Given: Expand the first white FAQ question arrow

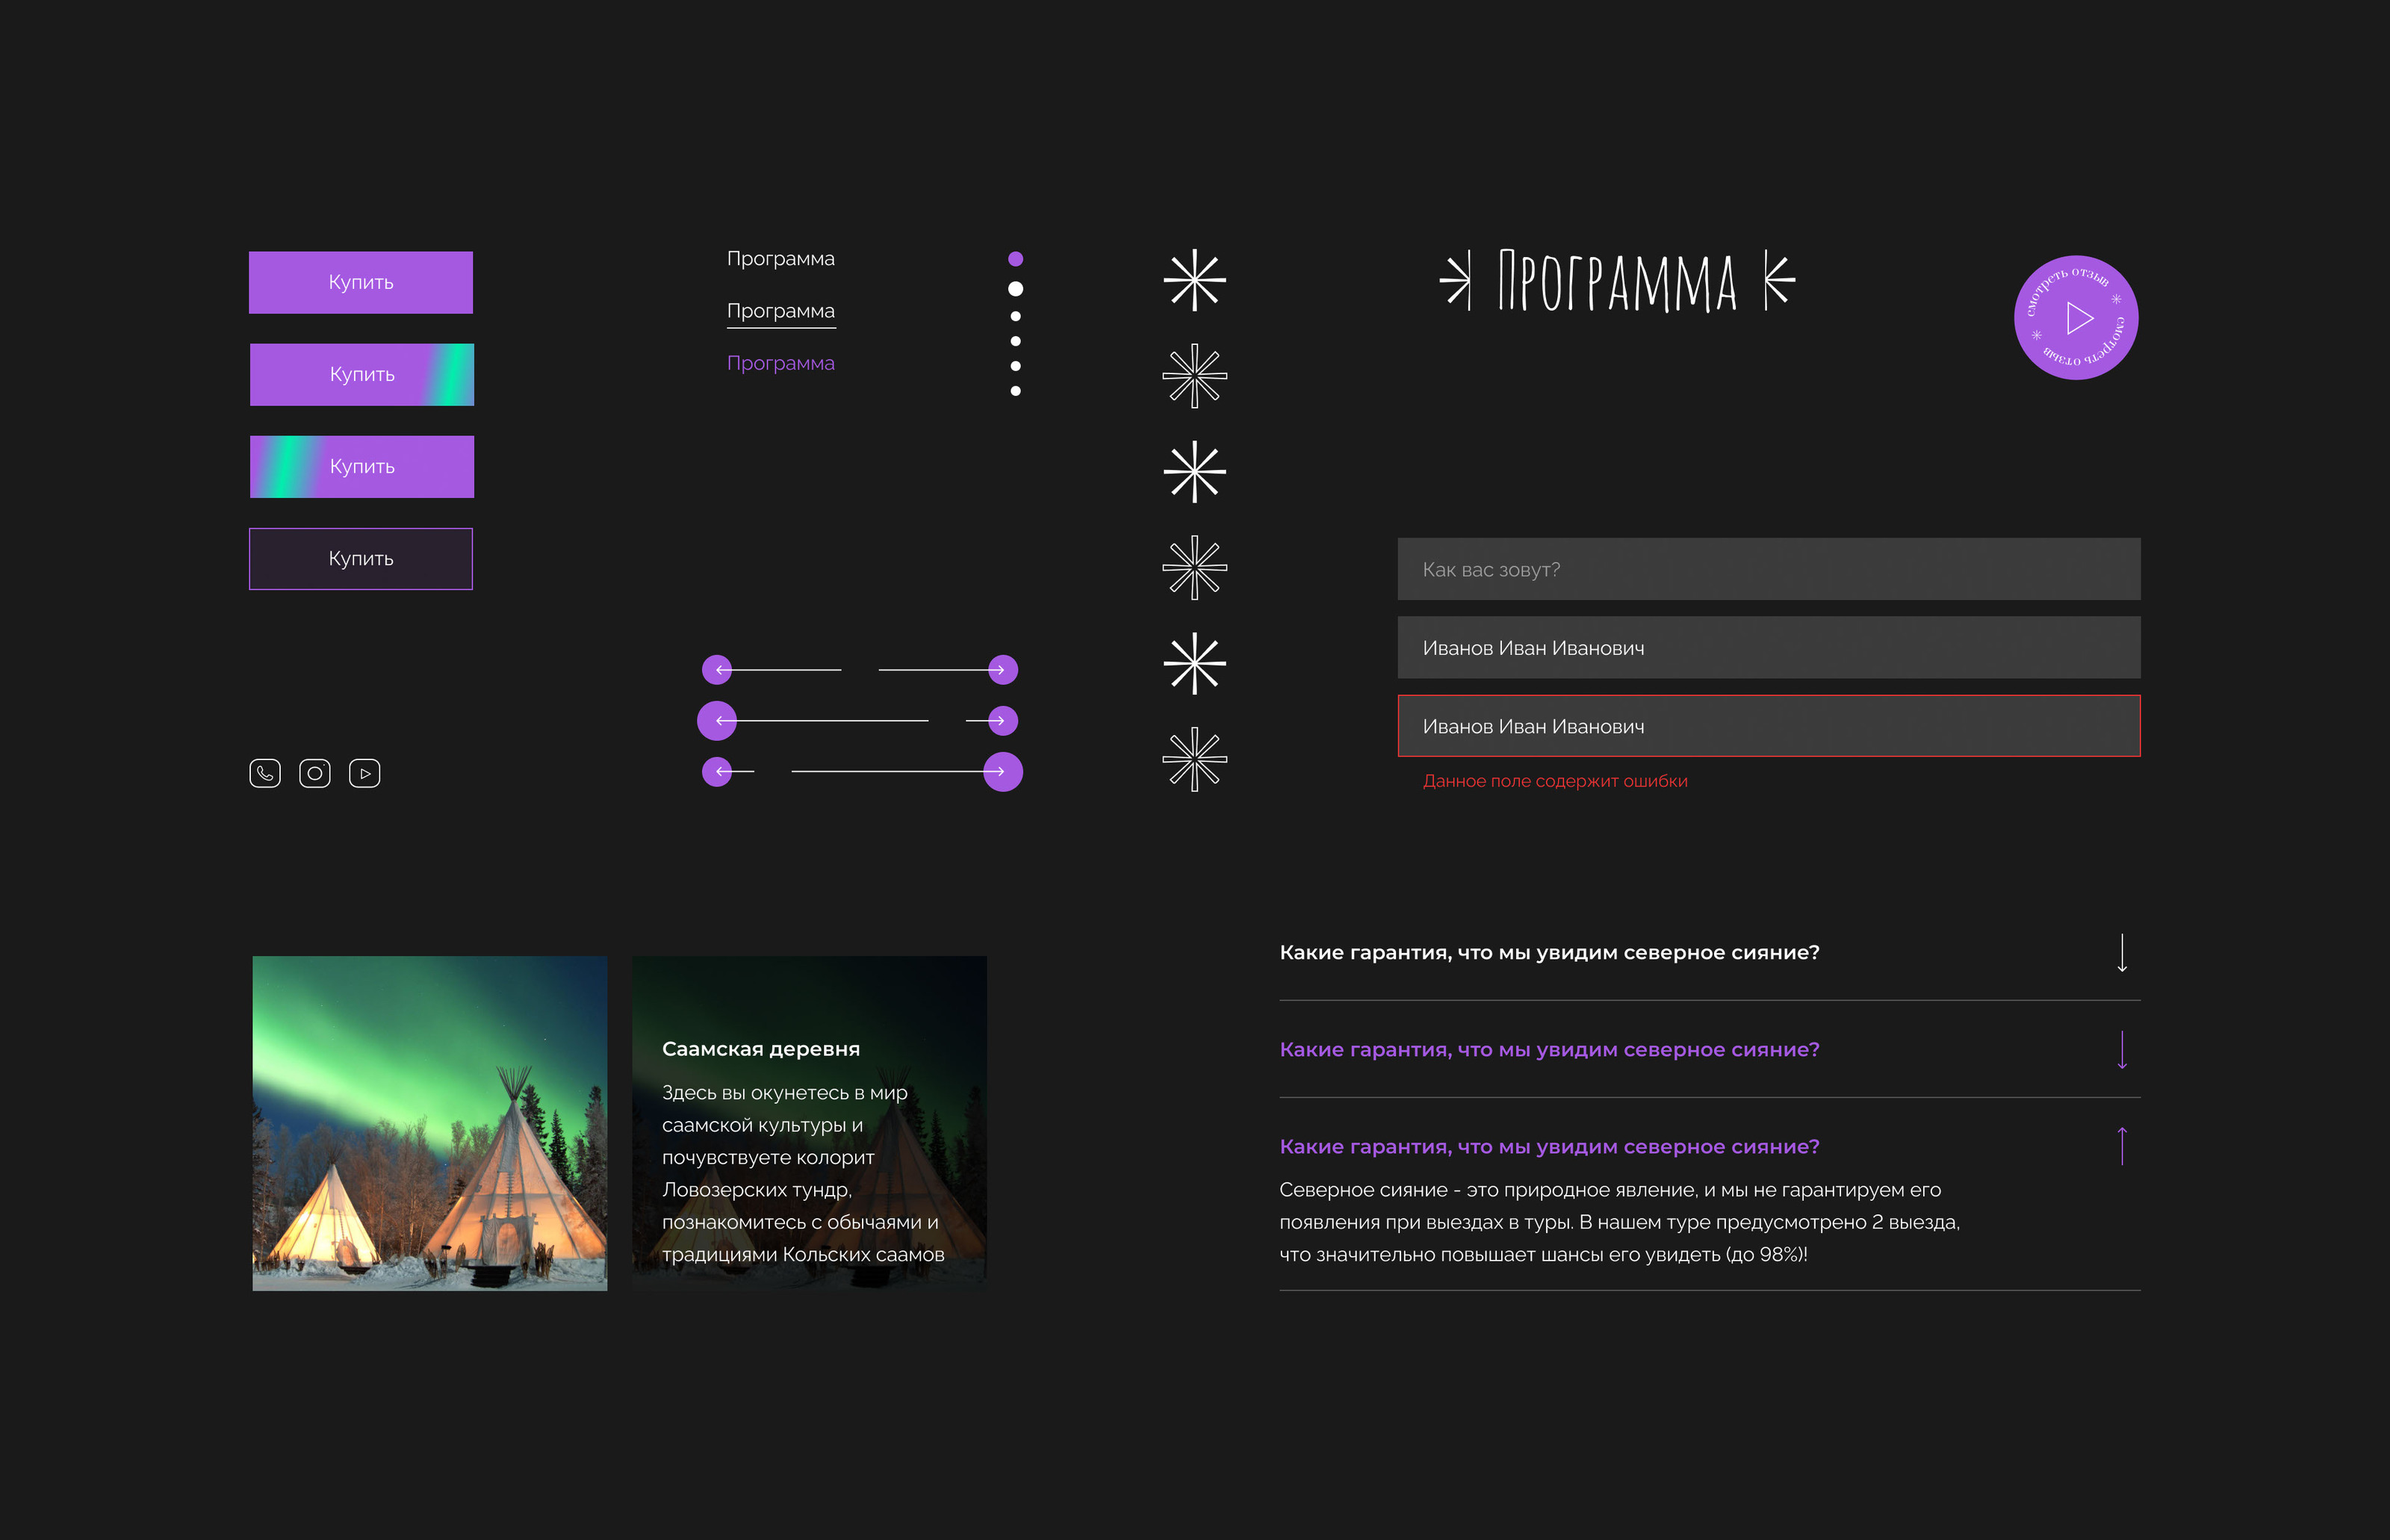Looking at the screenshot, I should click(x=2121, y=953).
